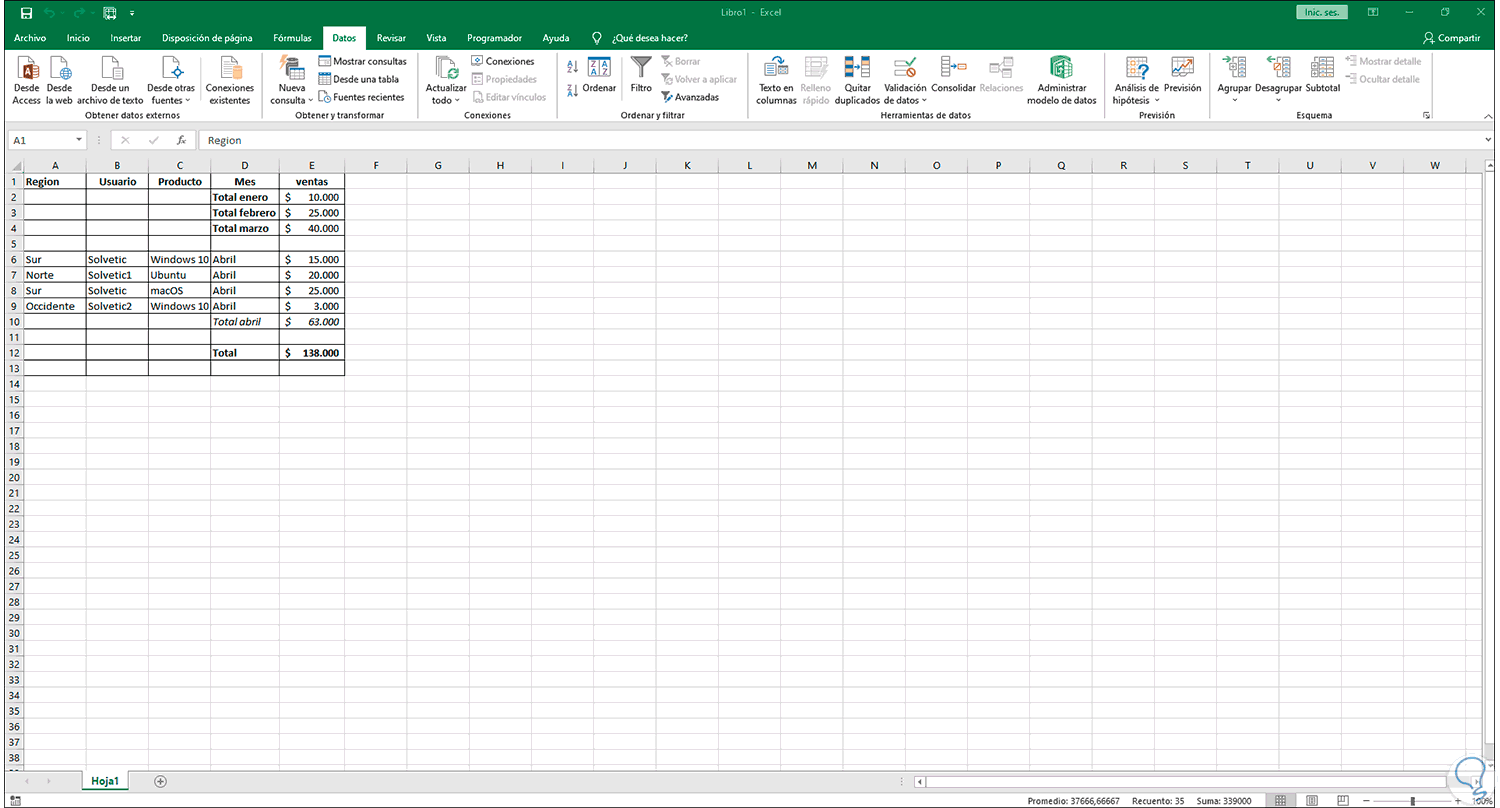Viewport: 1500px width, 808px height.
Task: Open the Archivo tab
Action: click(29, 38)
